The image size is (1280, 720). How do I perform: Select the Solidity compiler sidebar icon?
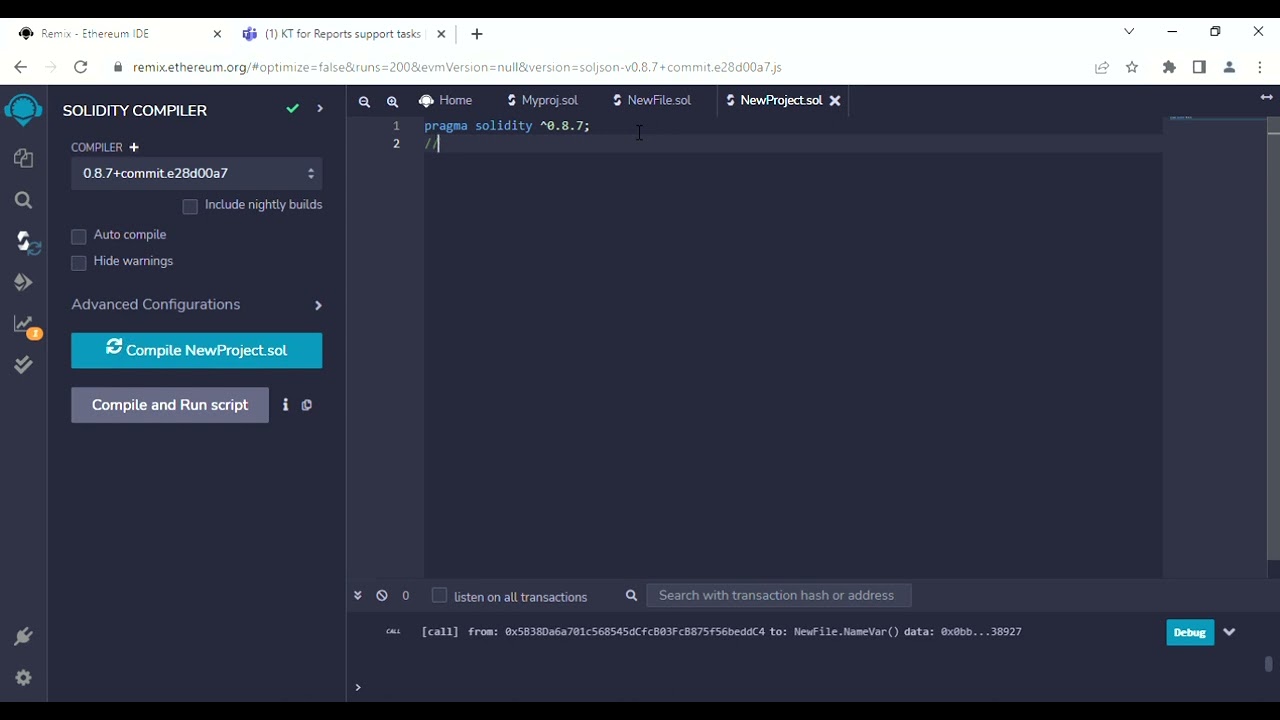[x=26, y=242]
